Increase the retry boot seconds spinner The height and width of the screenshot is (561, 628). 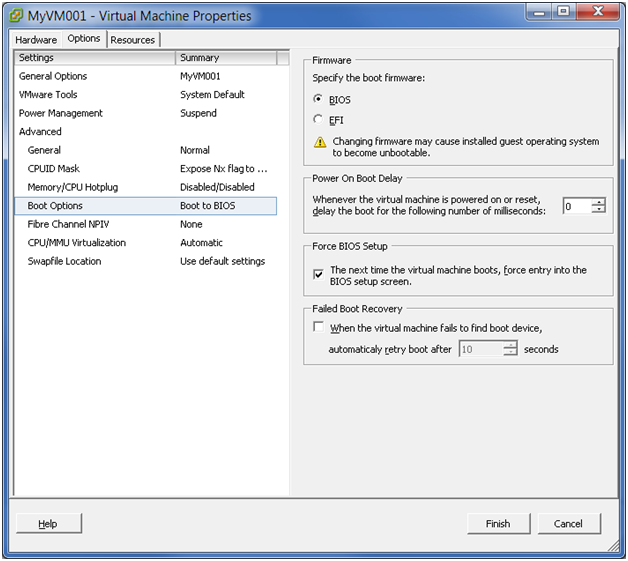pyautogui.click(x=511, y=345)
